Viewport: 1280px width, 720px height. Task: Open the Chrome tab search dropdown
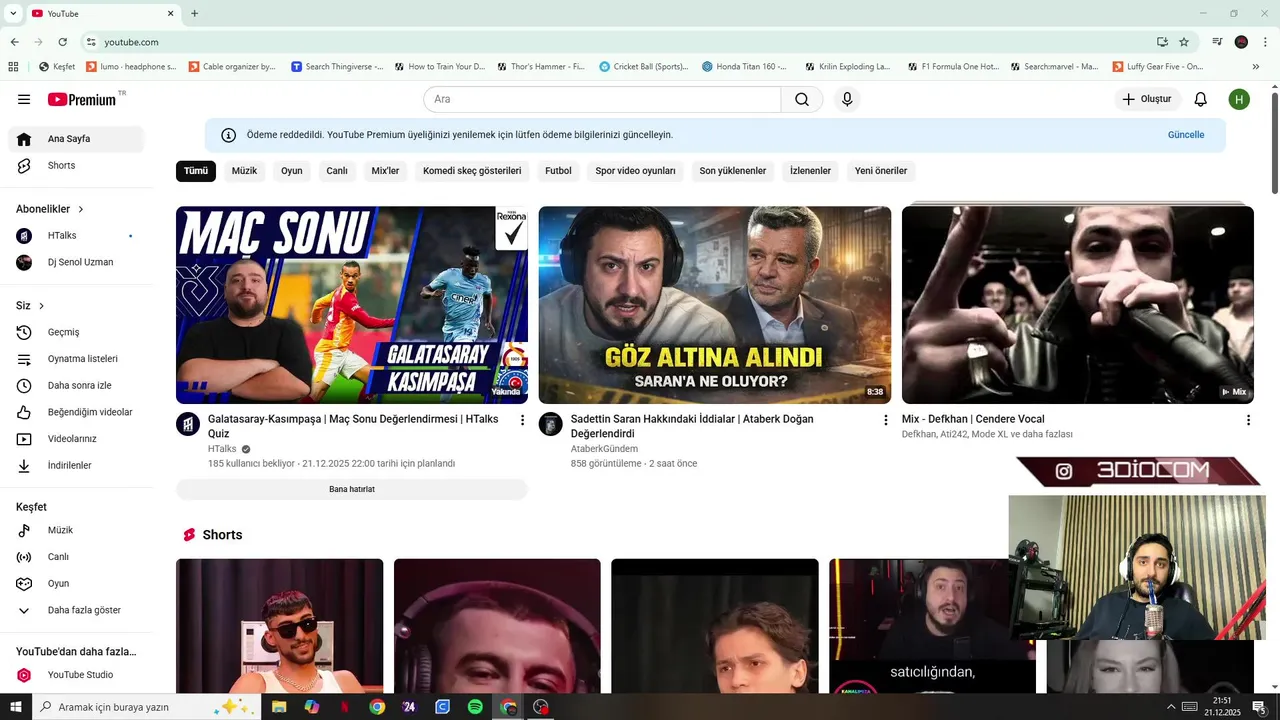coord(13,13)
